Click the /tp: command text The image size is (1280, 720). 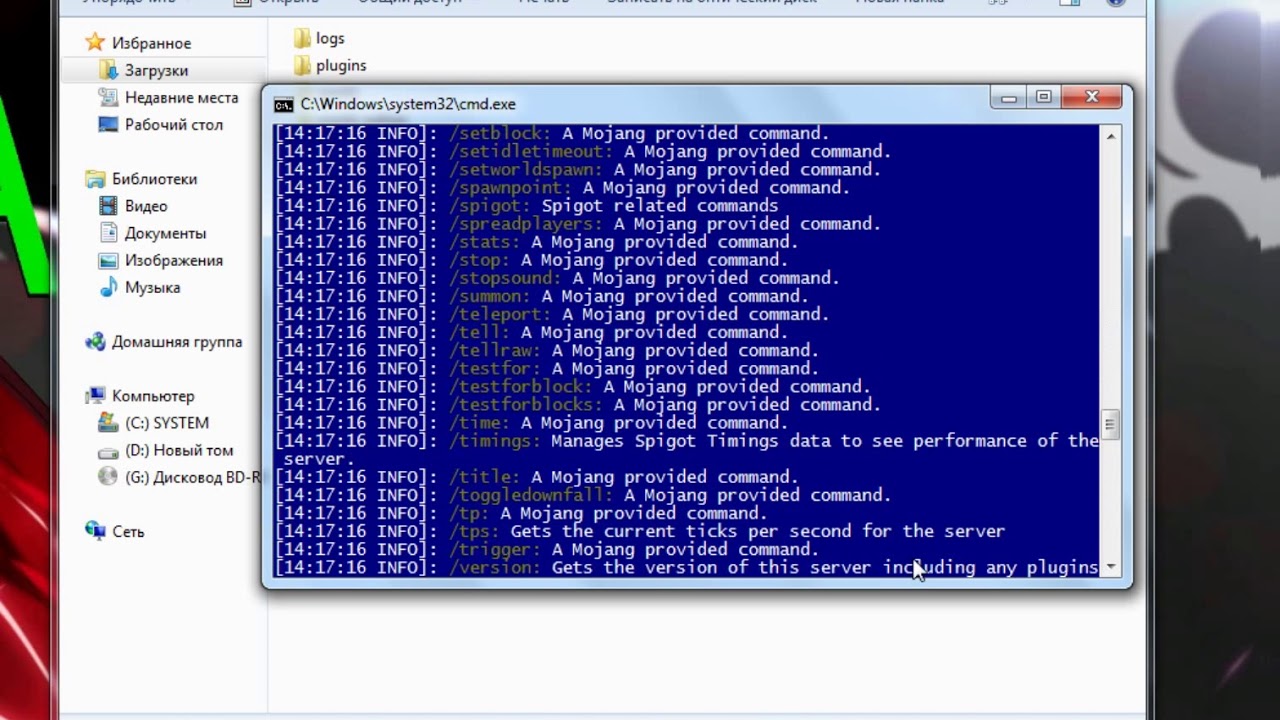(x=469, y=512)
